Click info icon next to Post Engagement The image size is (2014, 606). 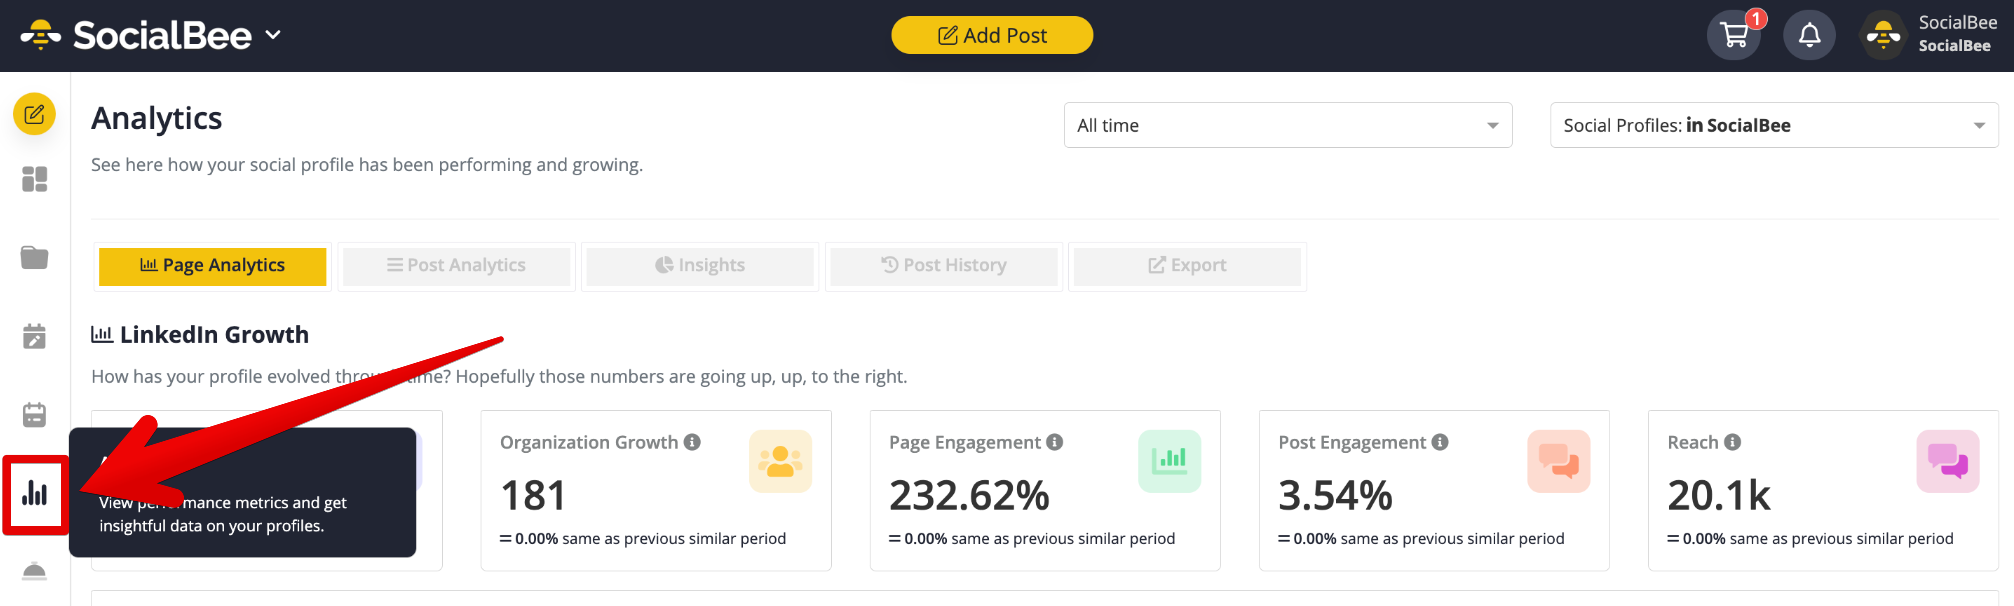[1440, 442]
